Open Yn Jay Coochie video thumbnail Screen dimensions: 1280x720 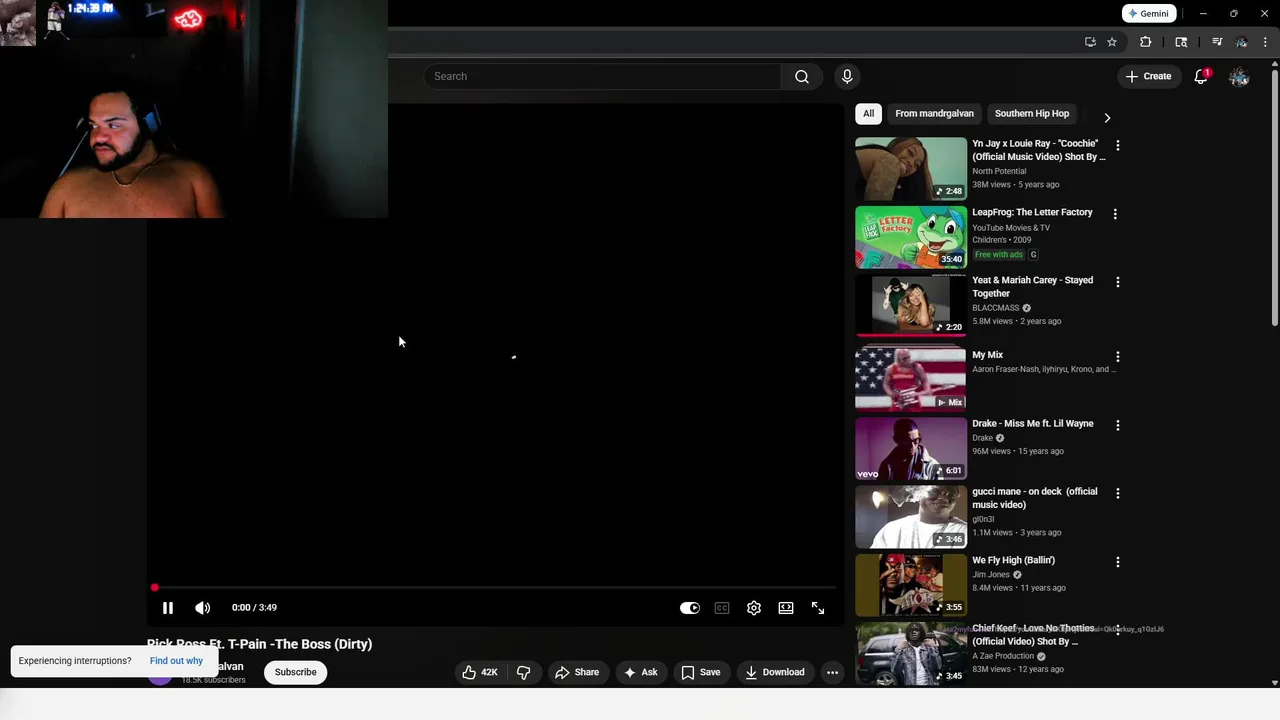911,169
